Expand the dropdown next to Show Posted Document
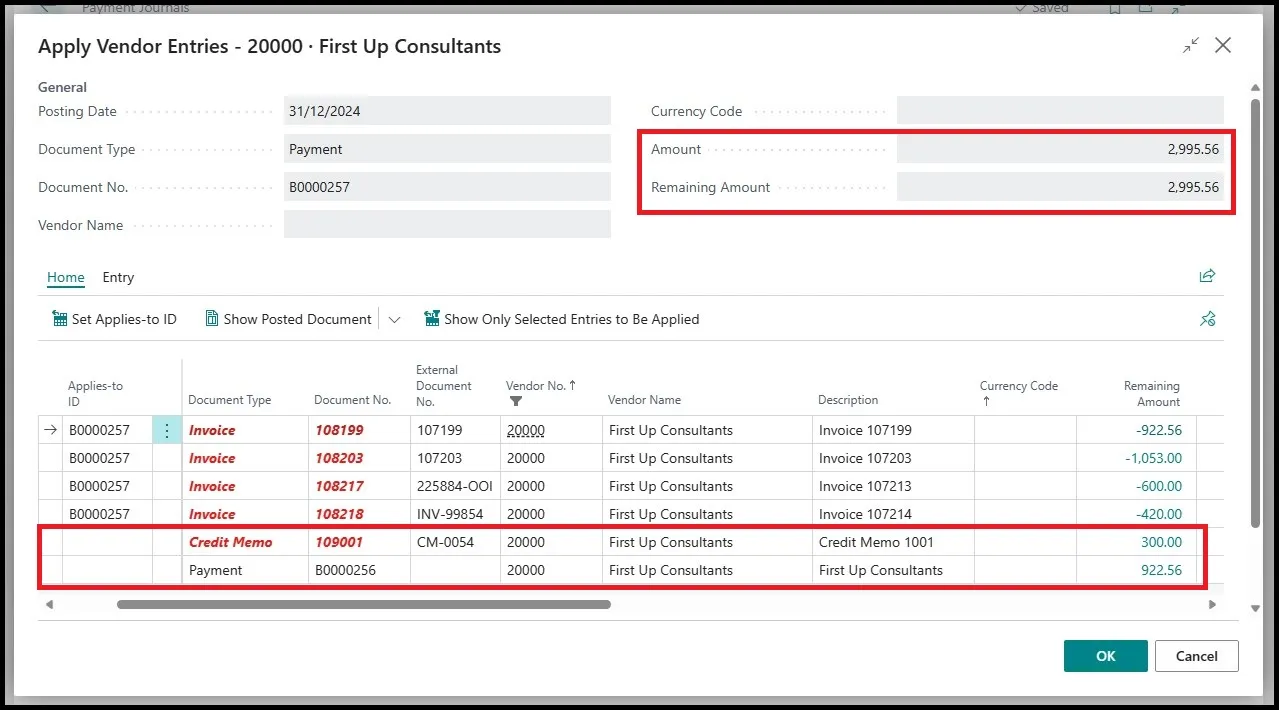 pos(394,320)
